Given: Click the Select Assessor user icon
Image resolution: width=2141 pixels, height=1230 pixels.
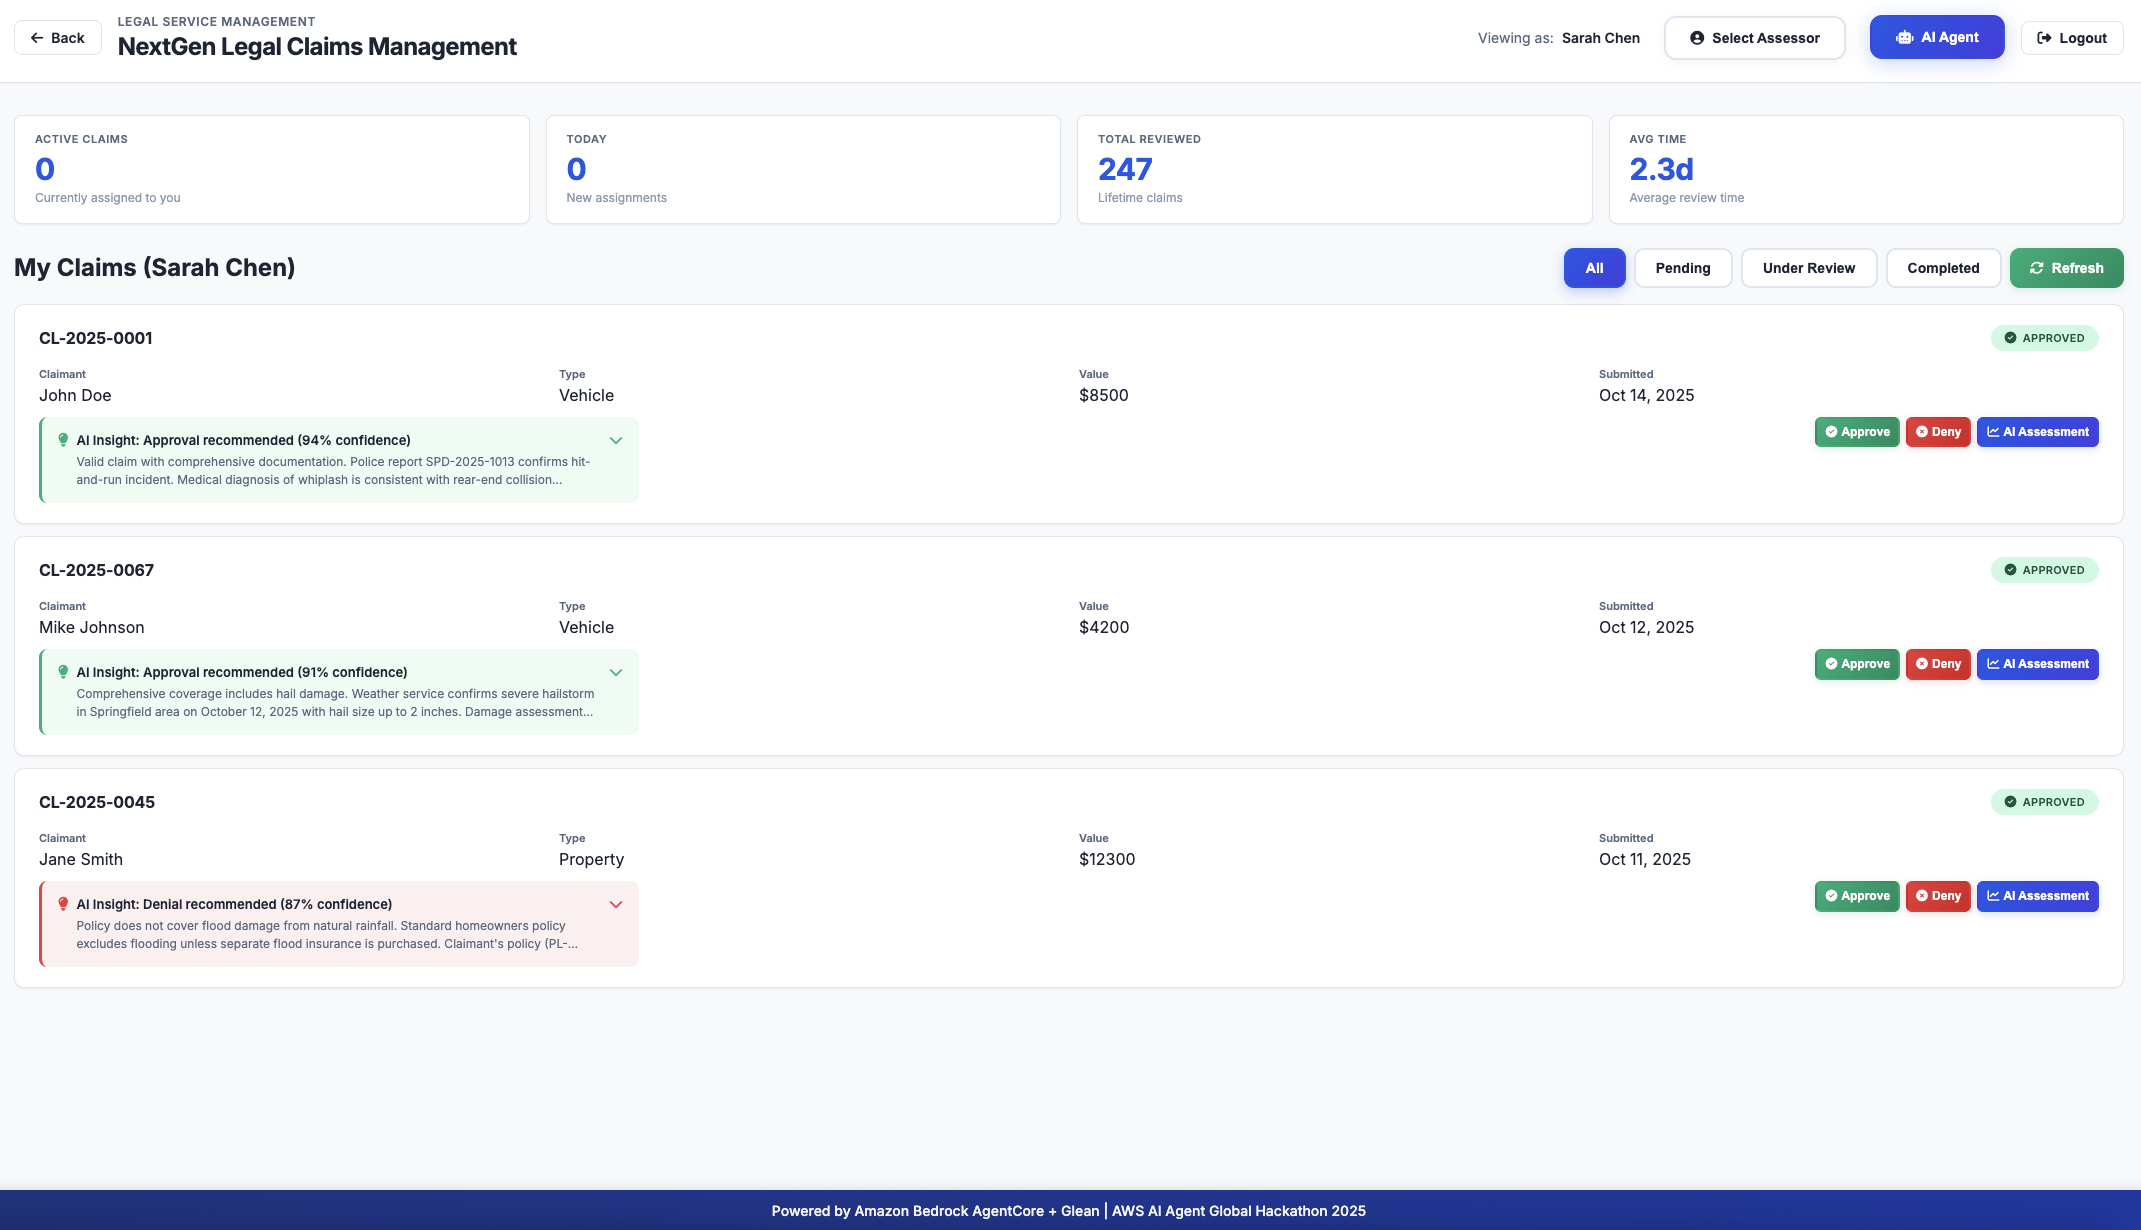Looking at the screenshot, I should coord(1697,38).
